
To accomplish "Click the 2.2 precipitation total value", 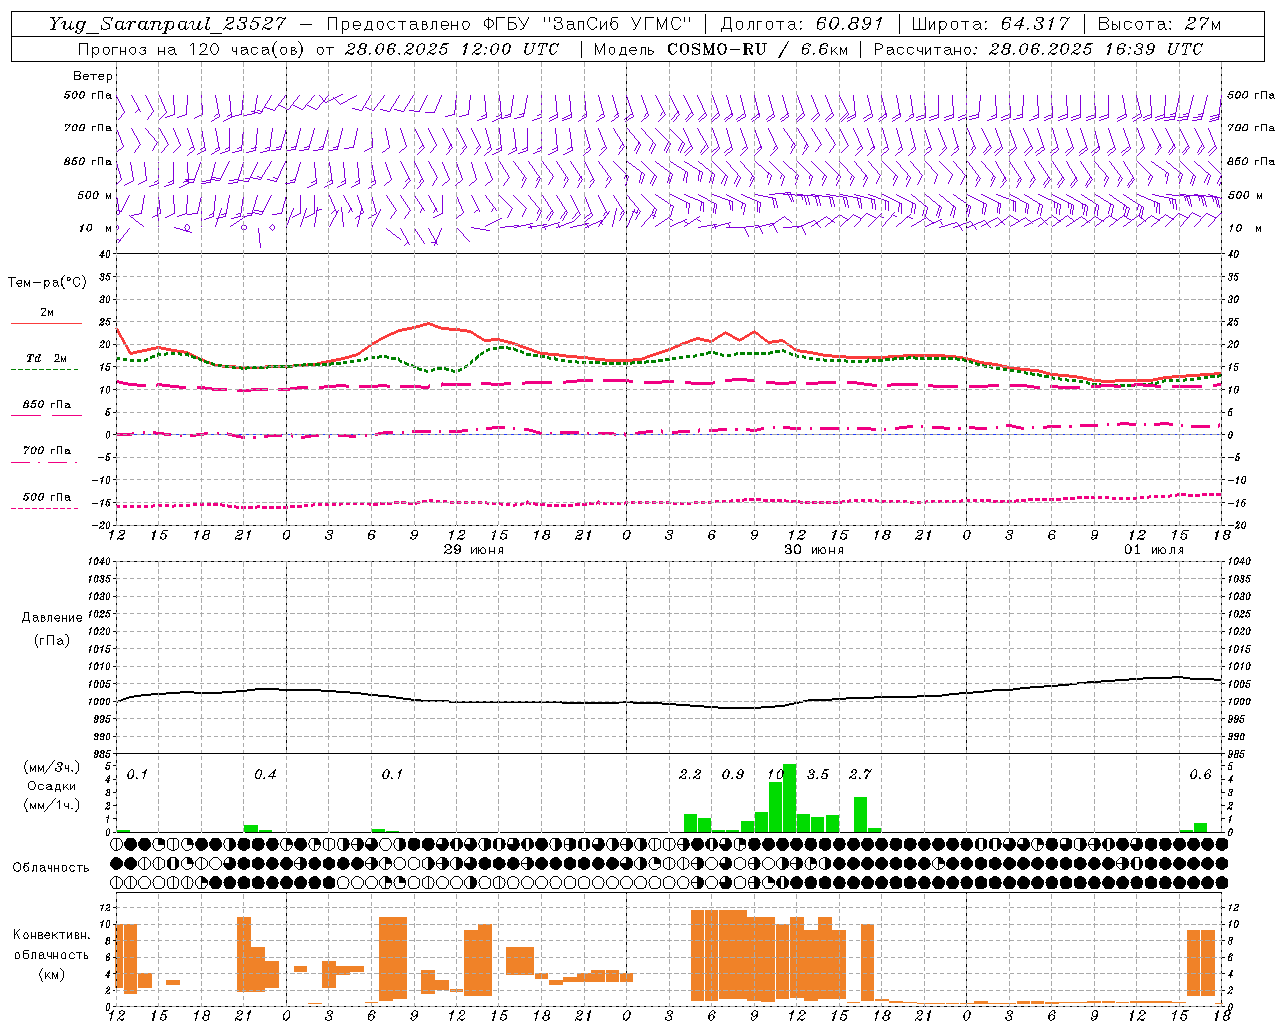I will tap(690, 774).
